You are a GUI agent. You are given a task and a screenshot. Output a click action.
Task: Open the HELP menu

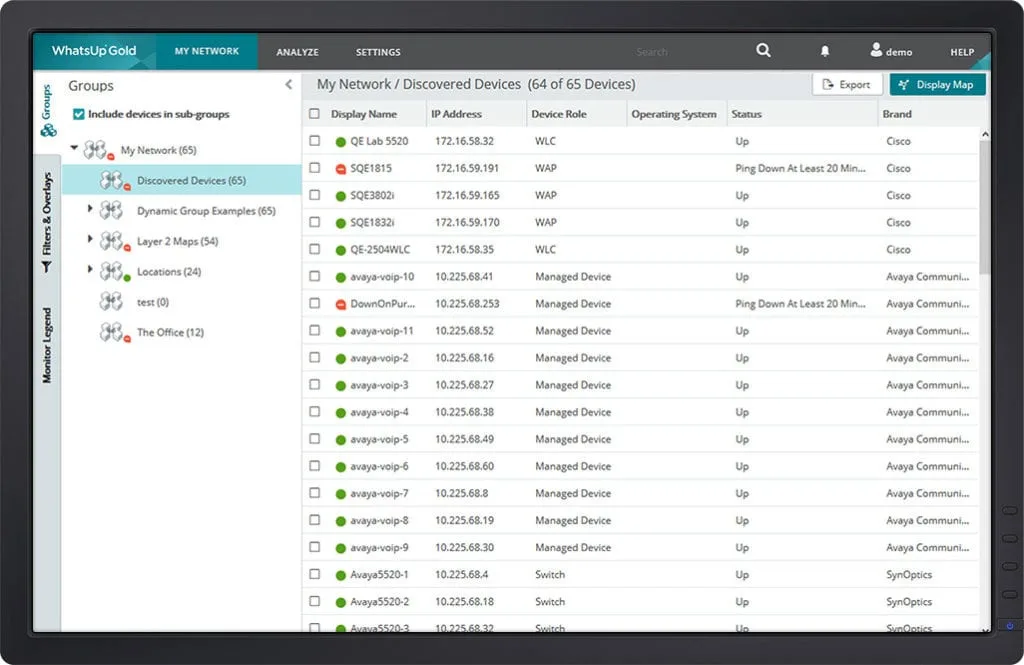click(x=962, y=52)
